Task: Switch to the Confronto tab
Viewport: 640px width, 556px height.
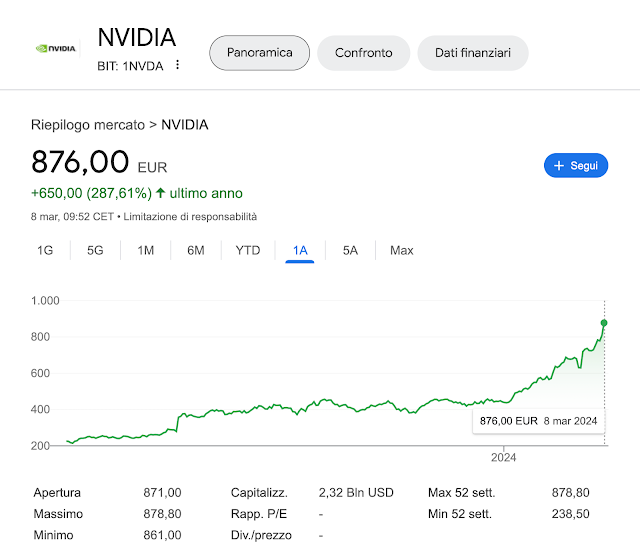Action: point(364,53)
